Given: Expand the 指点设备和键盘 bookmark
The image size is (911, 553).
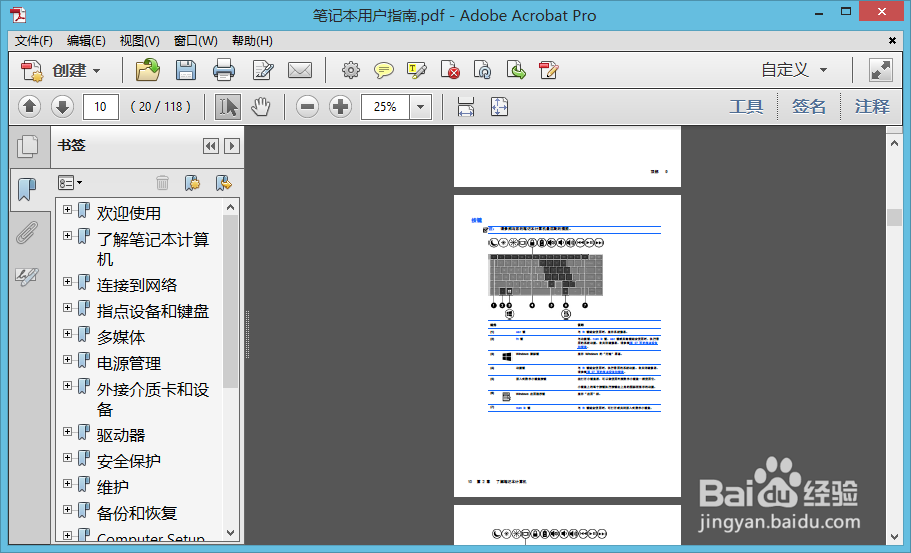Looking at the screenshot, I should 67,307.
